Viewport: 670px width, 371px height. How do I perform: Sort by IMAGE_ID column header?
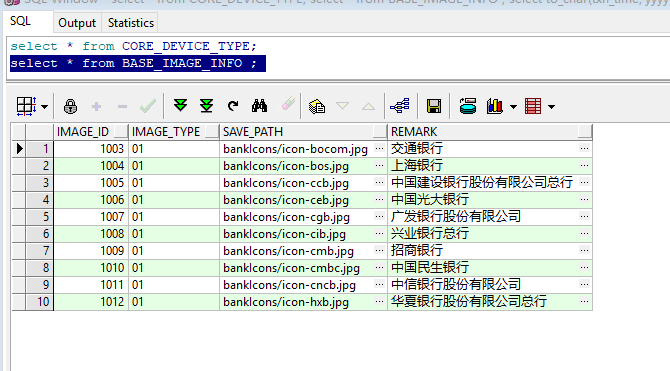tap(91, 131)
